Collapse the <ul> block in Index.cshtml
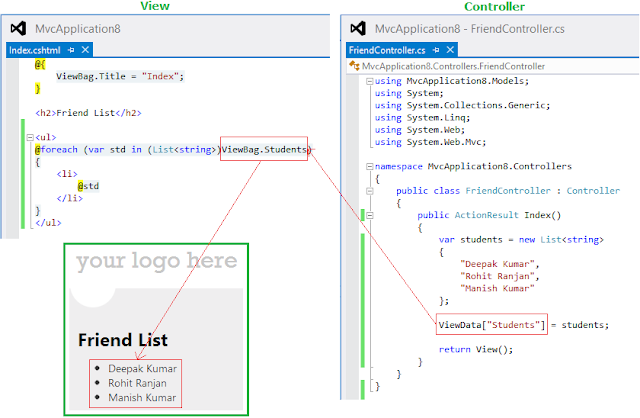 30,138
